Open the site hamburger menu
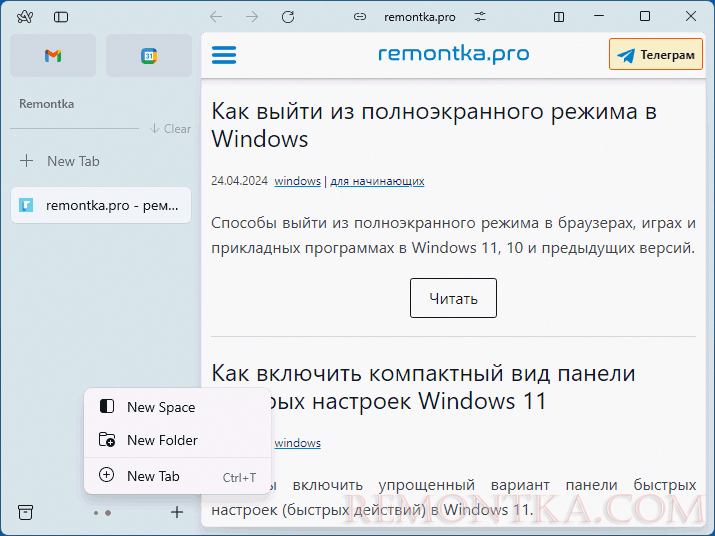The height and width of the screenshot is (536, 715). (x=224, y=55)
